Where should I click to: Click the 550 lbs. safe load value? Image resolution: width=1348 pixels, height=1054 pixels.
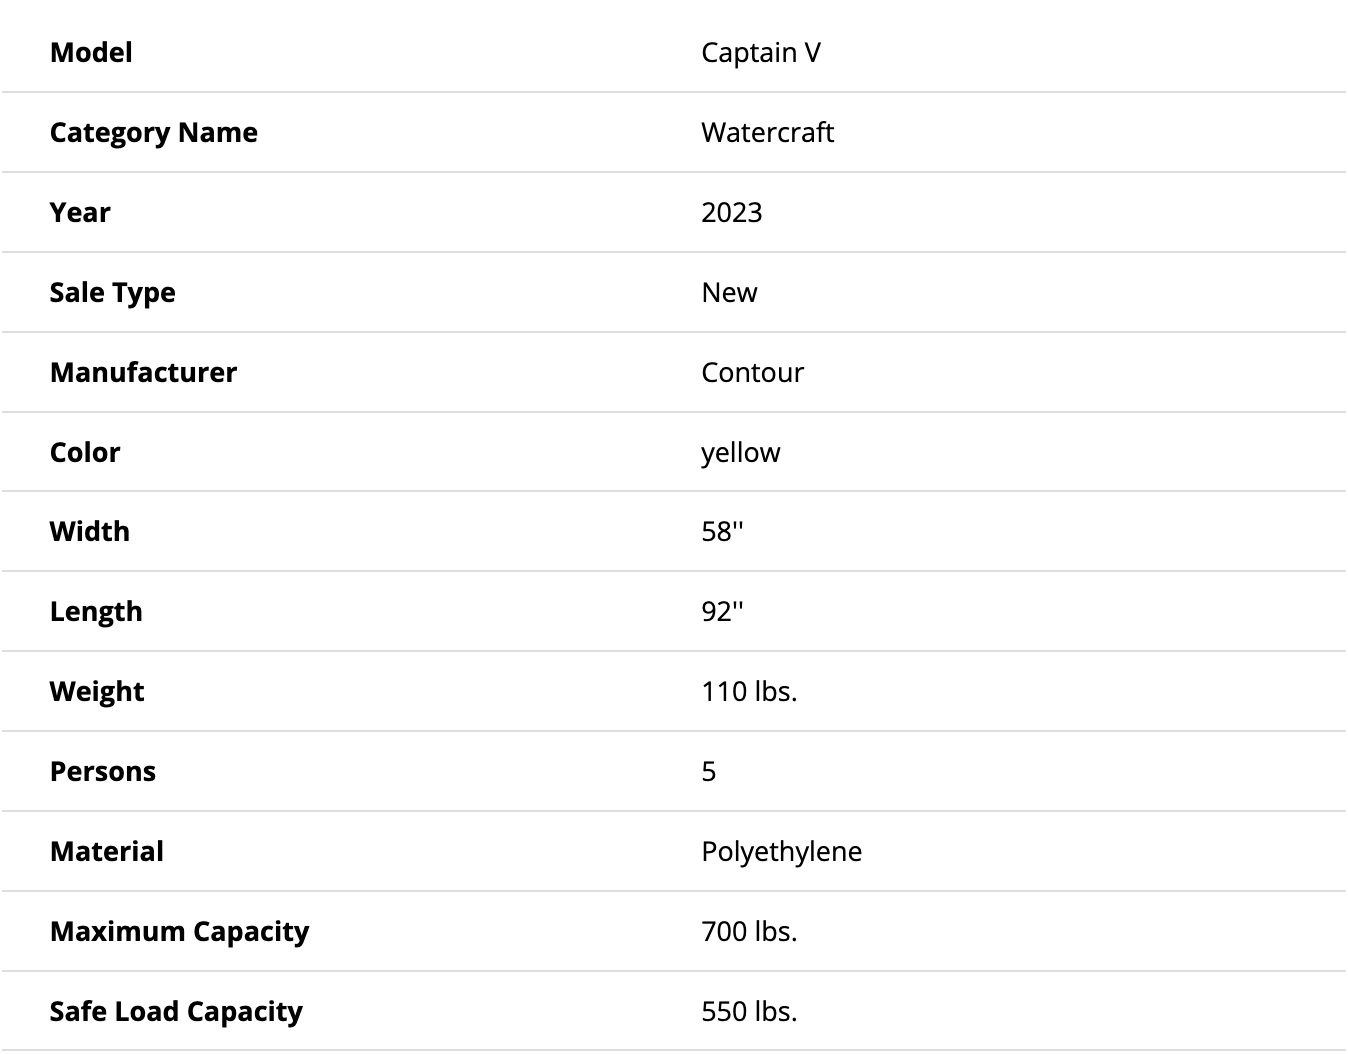(x=749, y=1011)
